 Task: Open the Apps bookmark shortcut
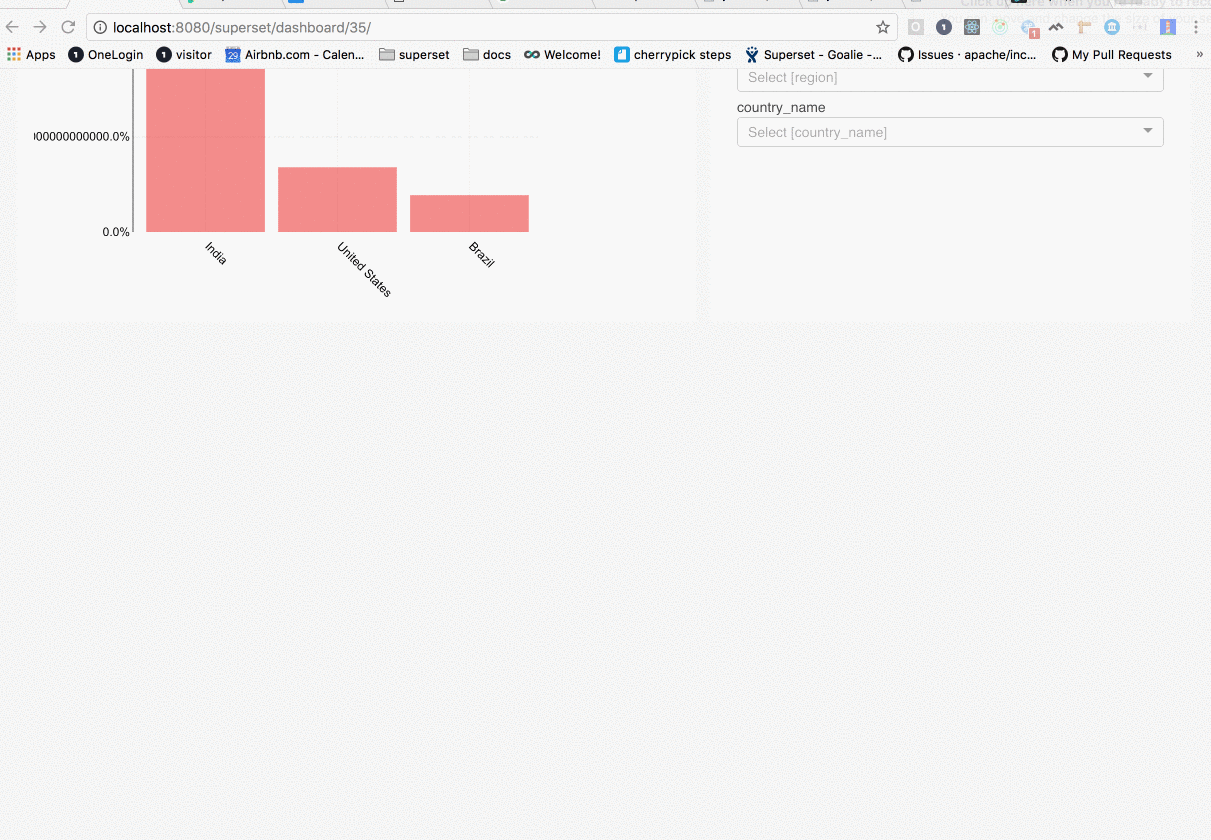coord(31,55)
